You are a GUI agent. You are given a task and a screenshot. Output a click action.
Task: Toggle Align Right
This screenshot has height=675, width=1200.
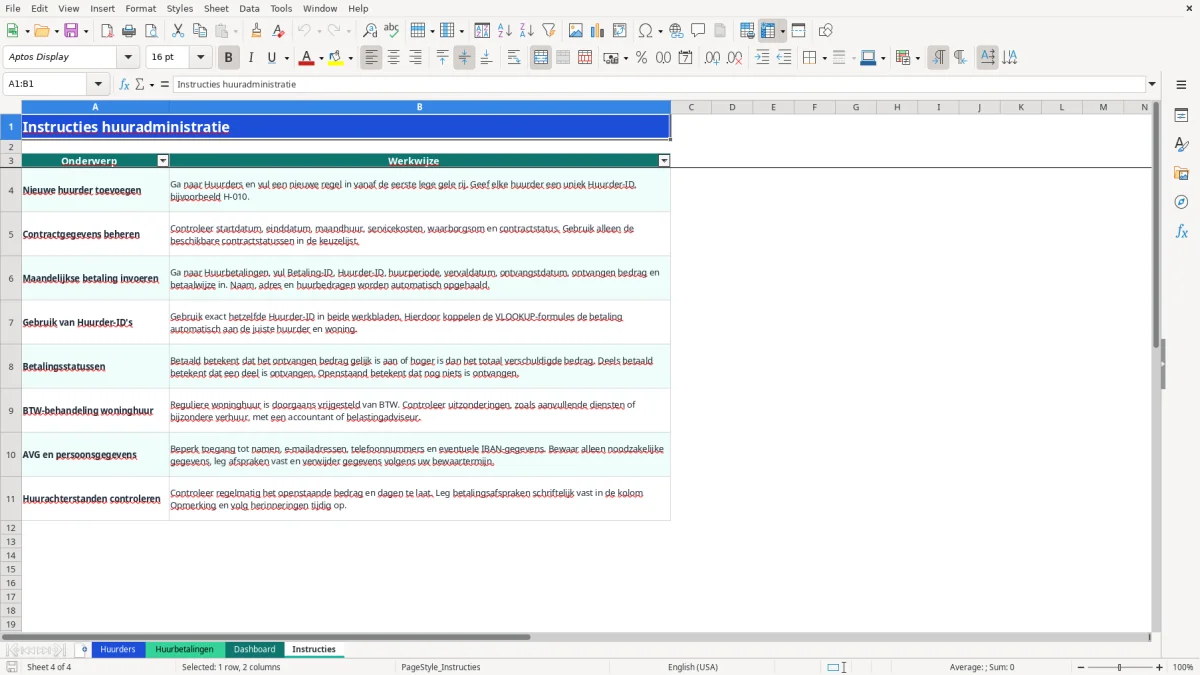[x=415, y=58]
